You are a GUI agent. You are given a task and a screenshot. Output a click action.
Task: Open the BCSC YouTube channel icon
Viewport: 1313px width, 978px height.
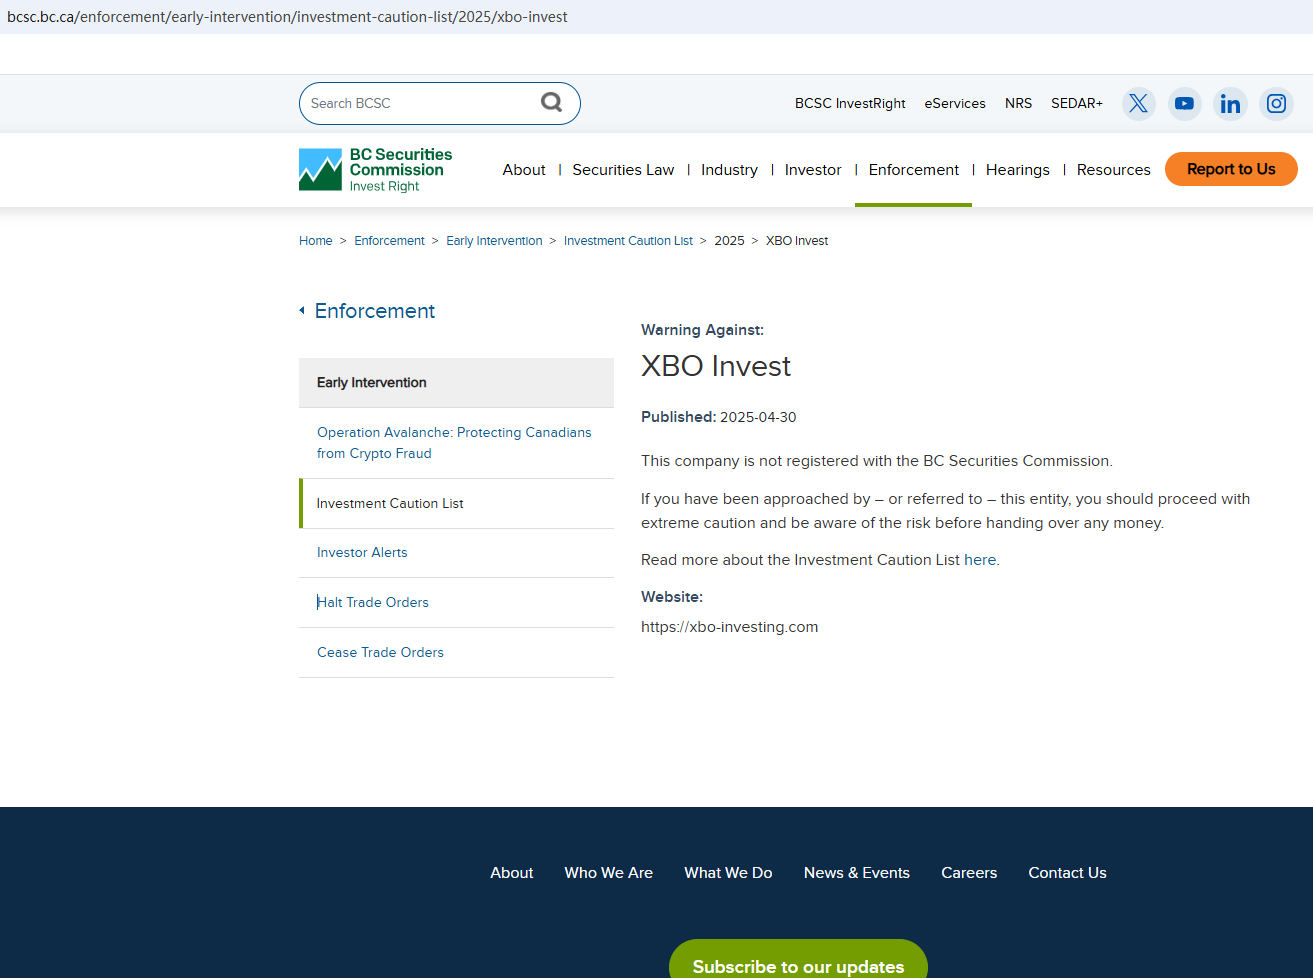point(1184,103)
